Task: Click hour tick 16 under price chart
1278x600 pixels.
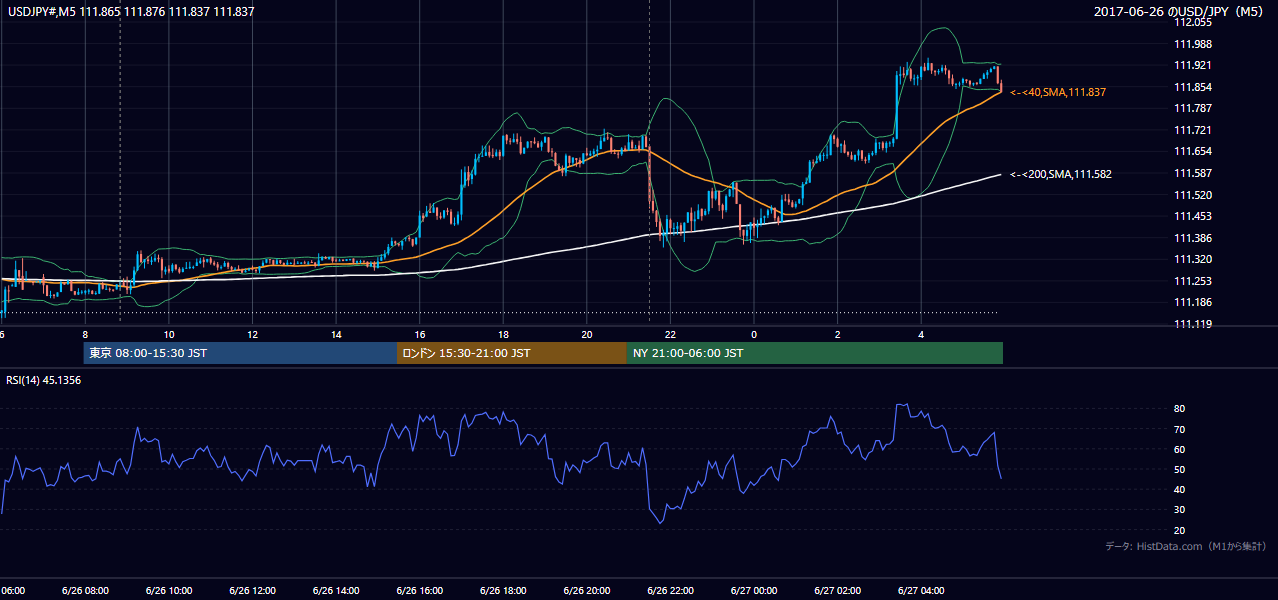Action: pos(420,334)
